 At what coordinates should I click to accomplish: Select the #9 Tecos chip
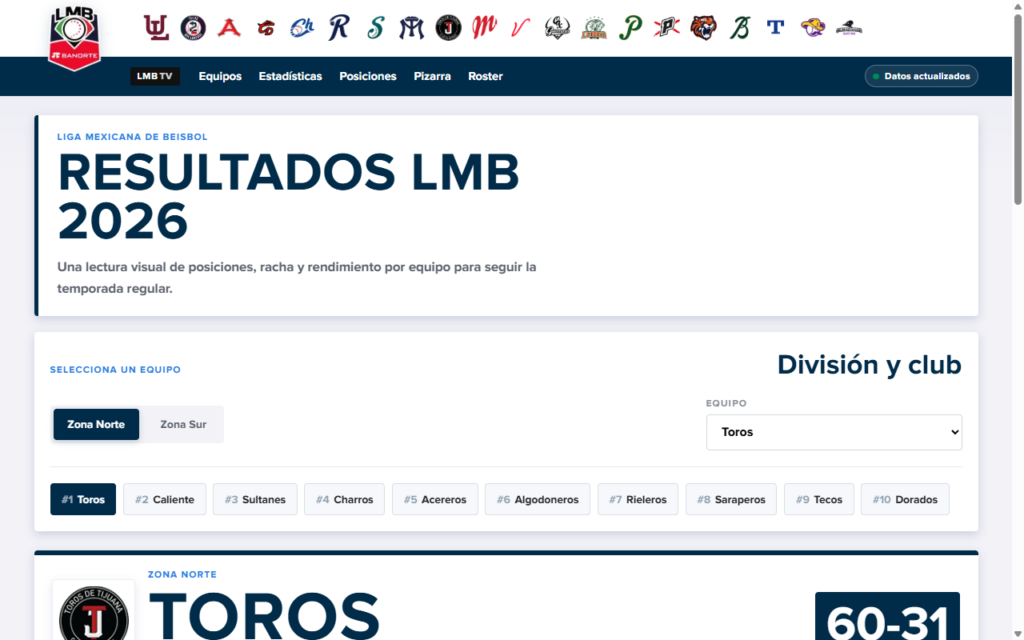coord(819,500)
